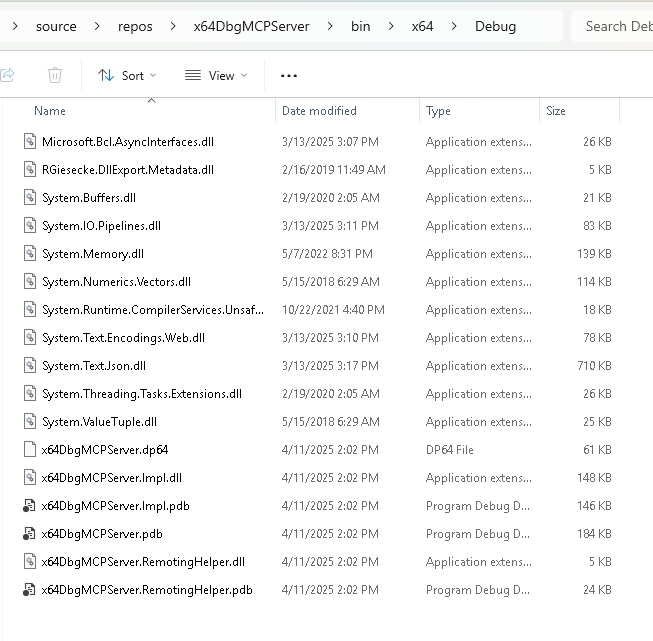Open the View dropdown menu

point(216,75)
